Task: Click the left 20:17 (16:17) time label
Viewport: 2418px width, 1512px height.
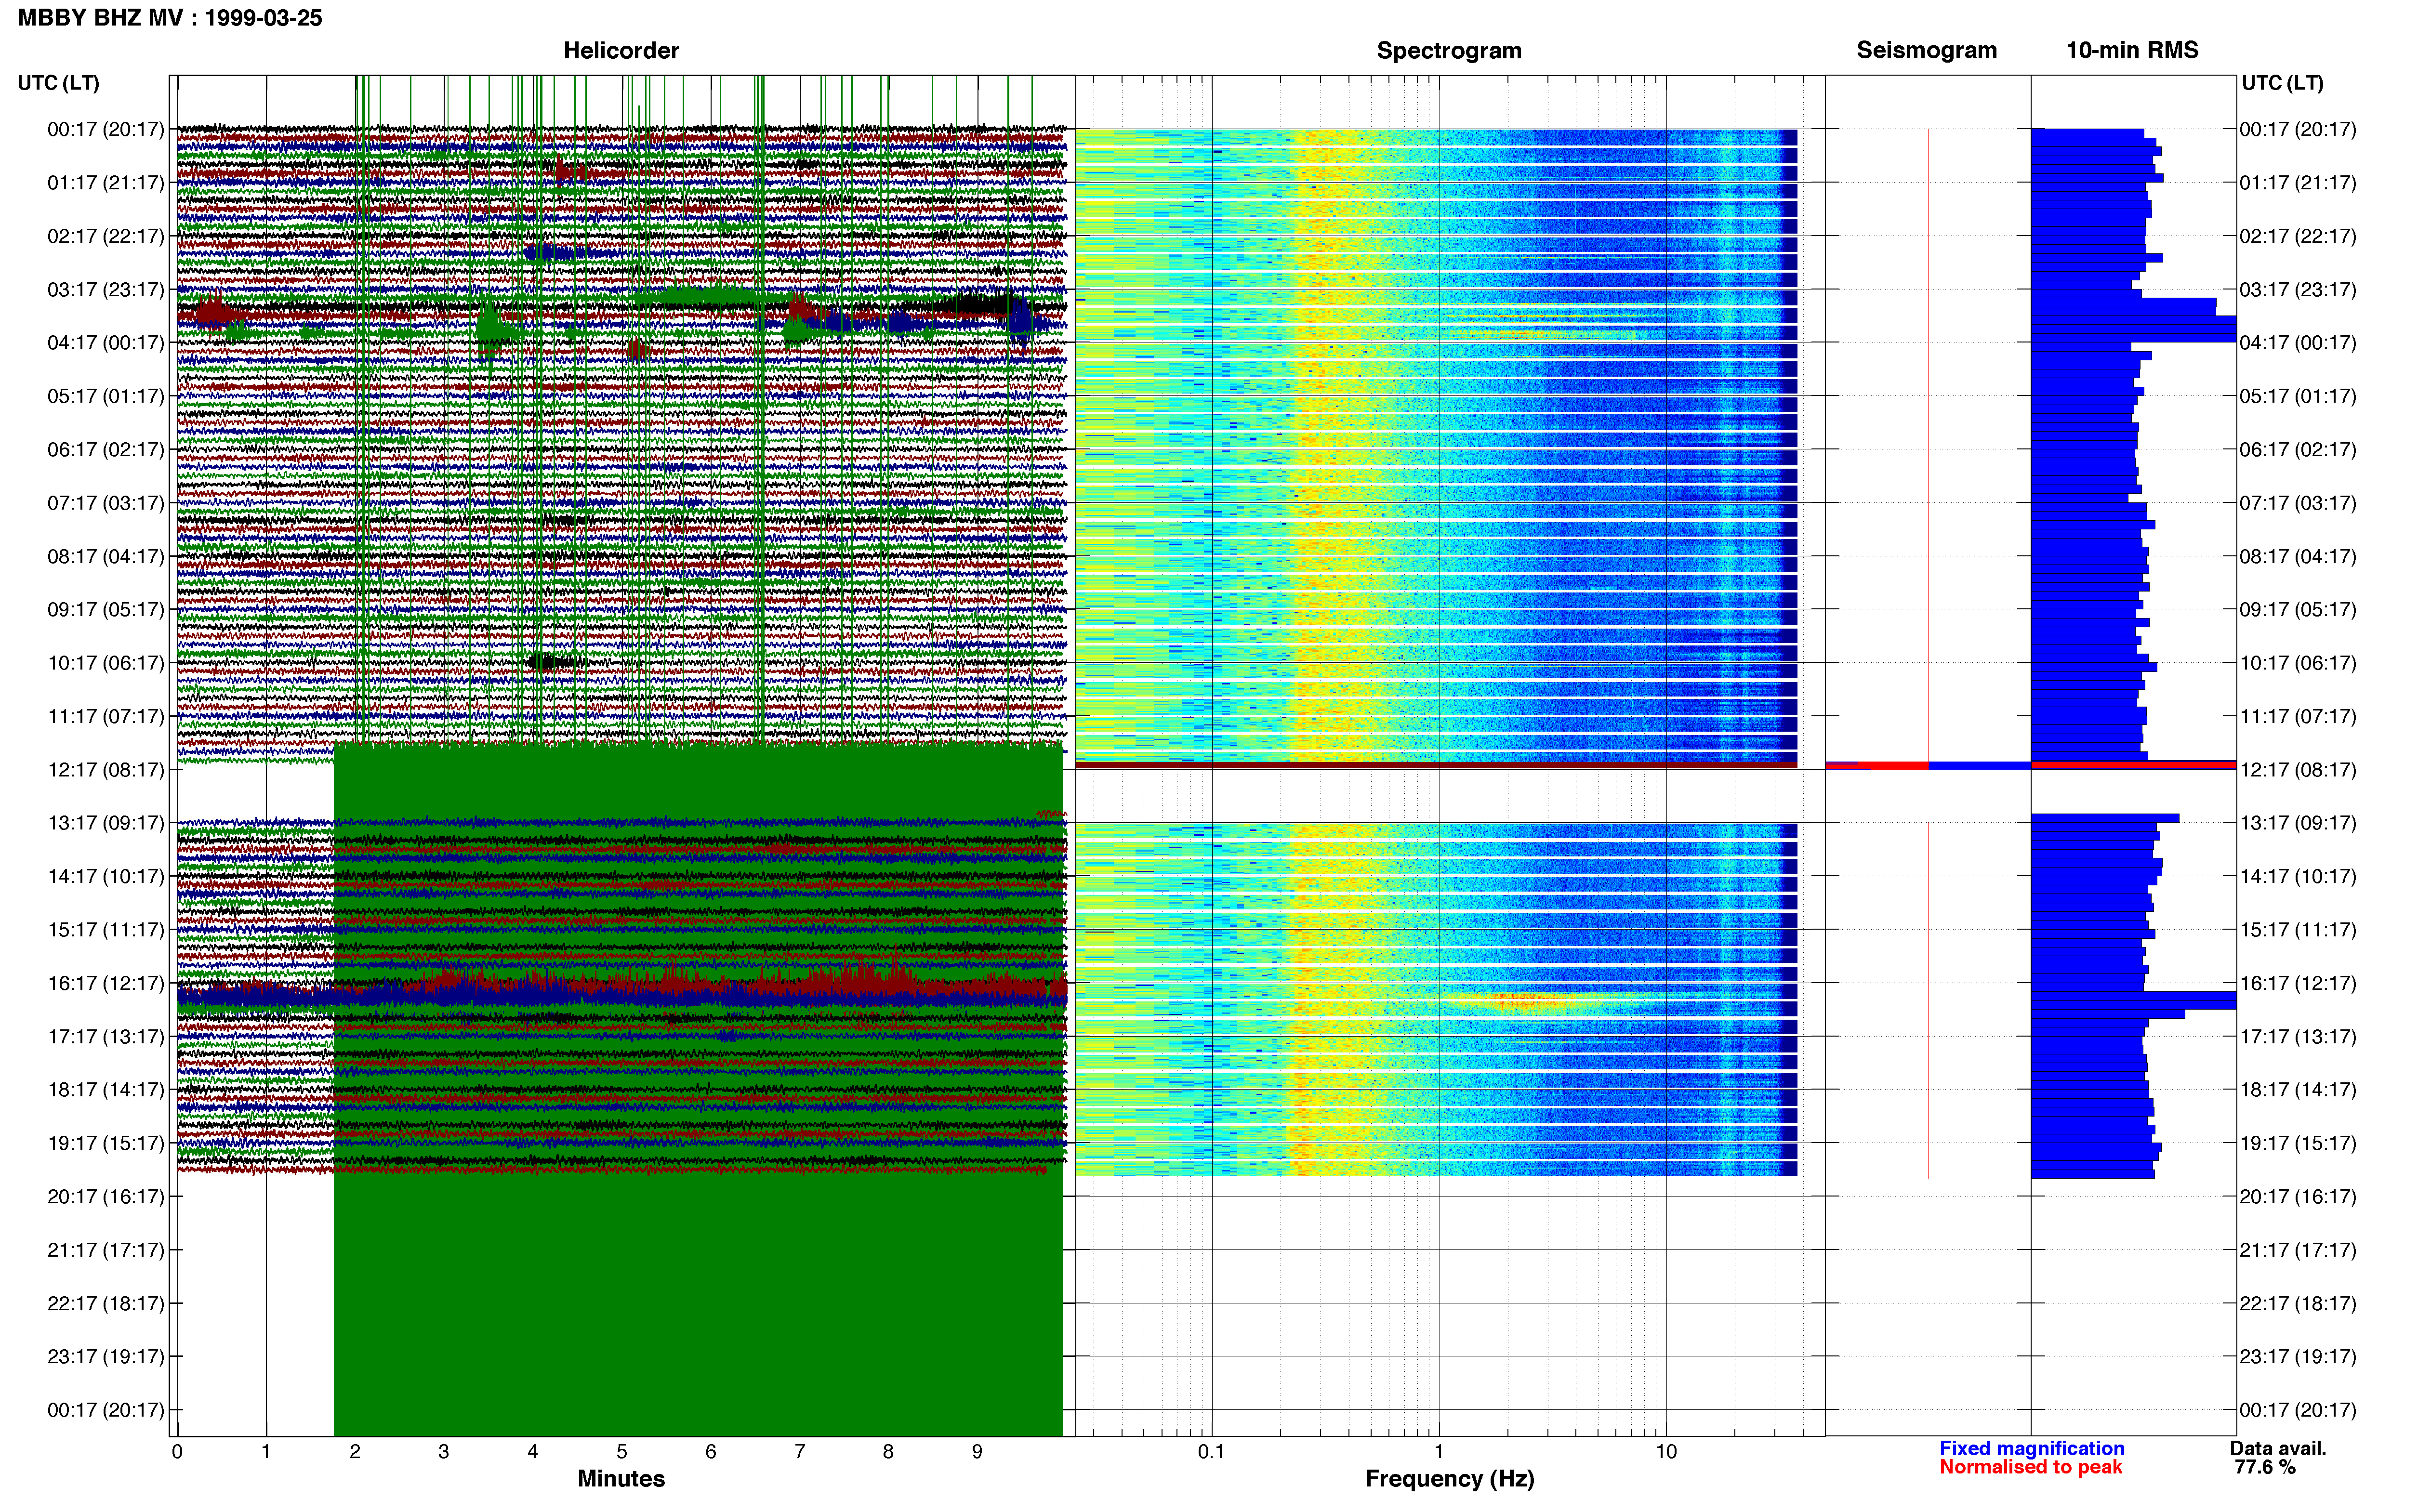Action: pyautogui.click(x=106, y=1197)
